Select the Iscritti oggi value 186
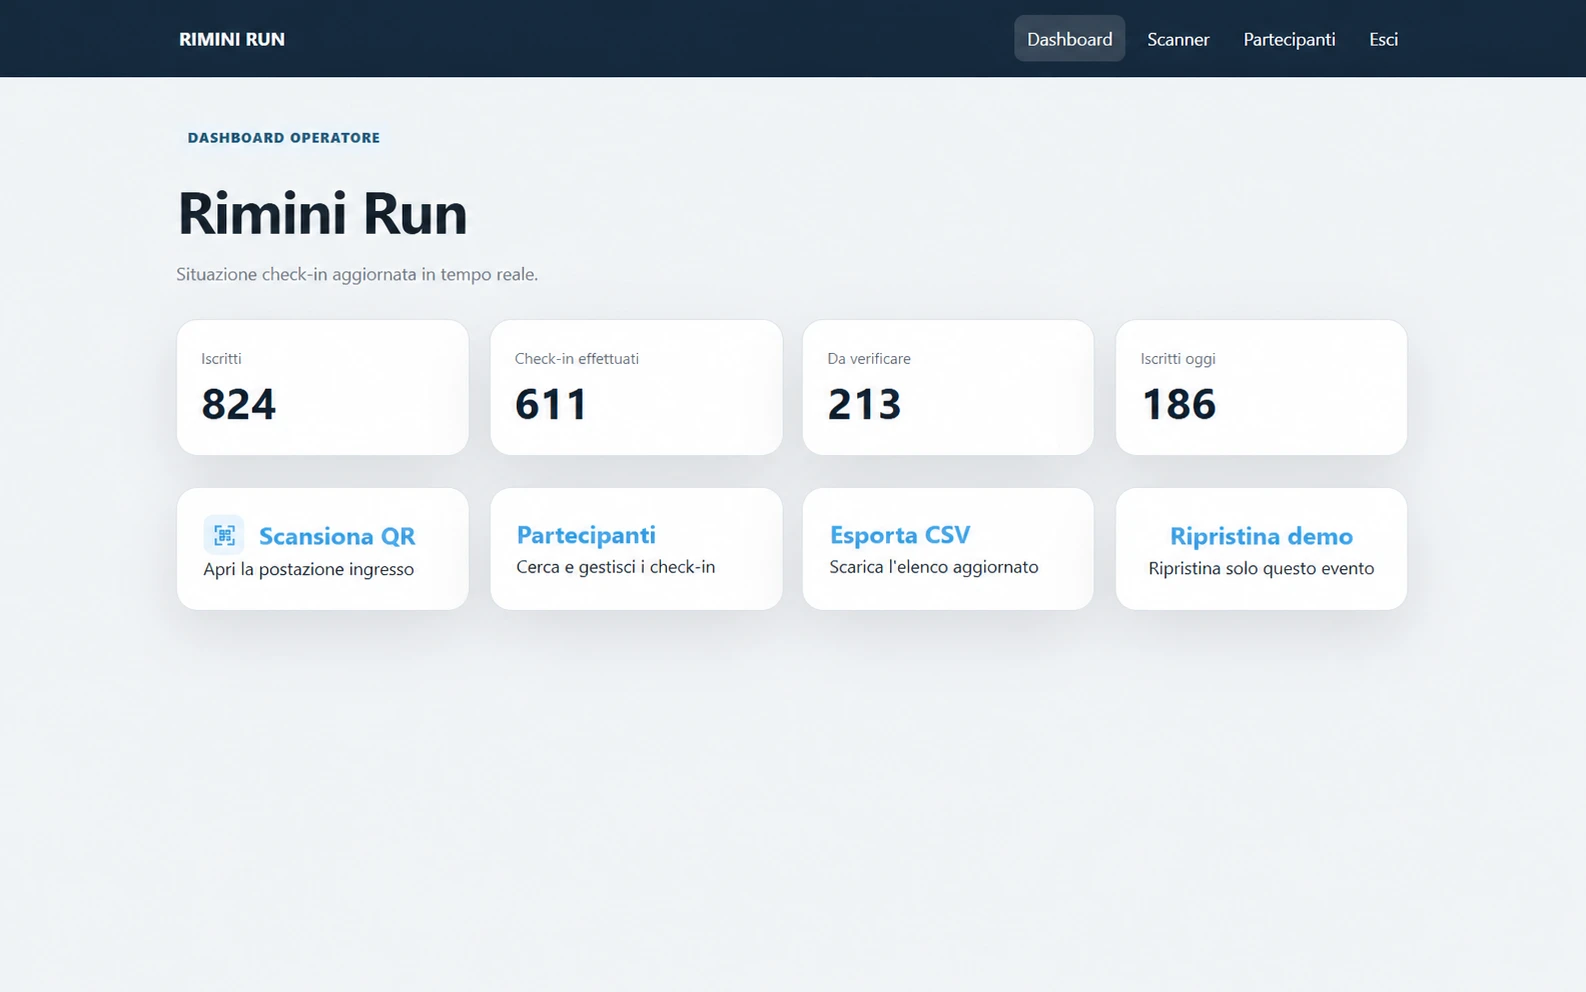Screen dimensions: 1586x992 (x=1178, y=404)
